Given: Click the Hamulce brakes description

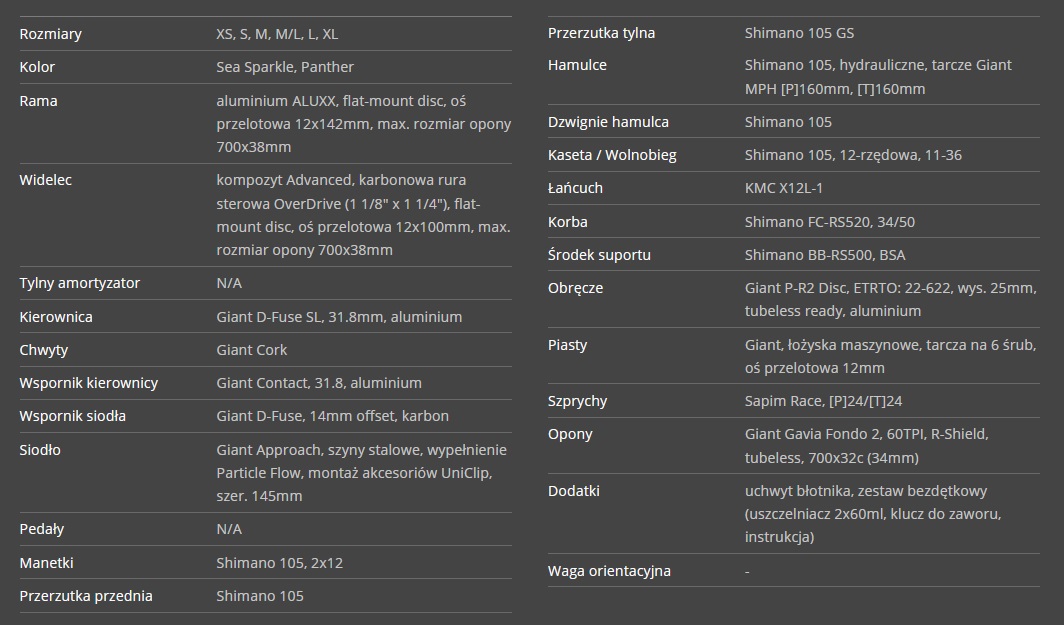Looking at the screenshot, I should point(878,77).
